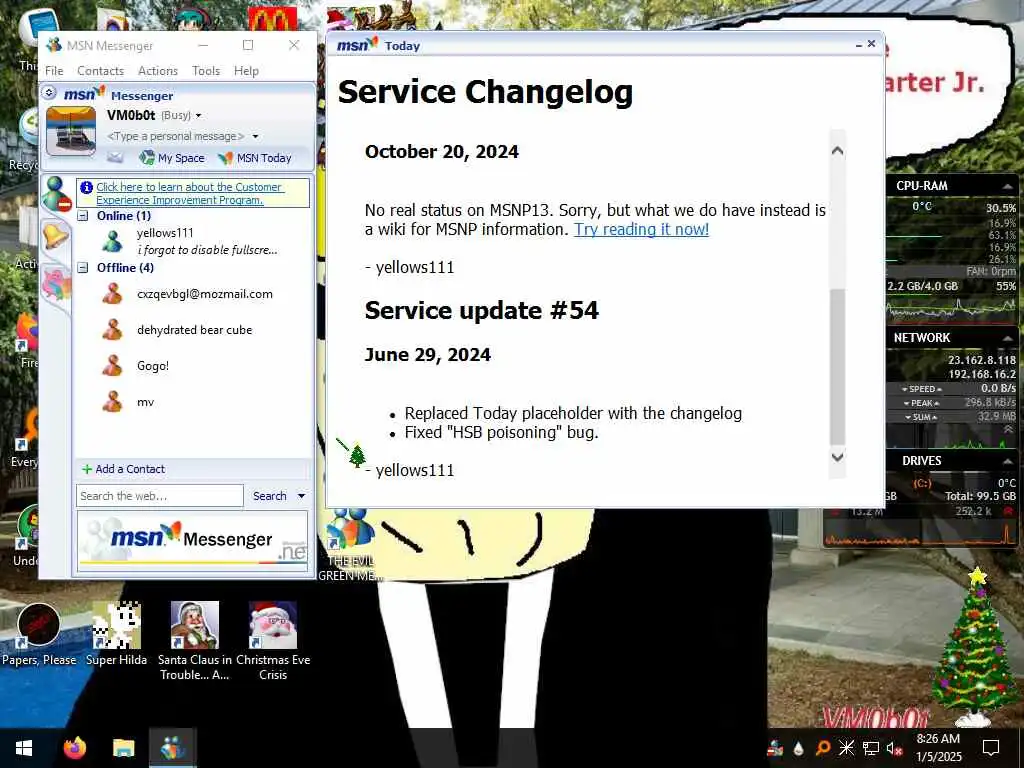Select the pink butterfly sidebar tab
Screen dimensions: 1024x768
tap(57, 285)
